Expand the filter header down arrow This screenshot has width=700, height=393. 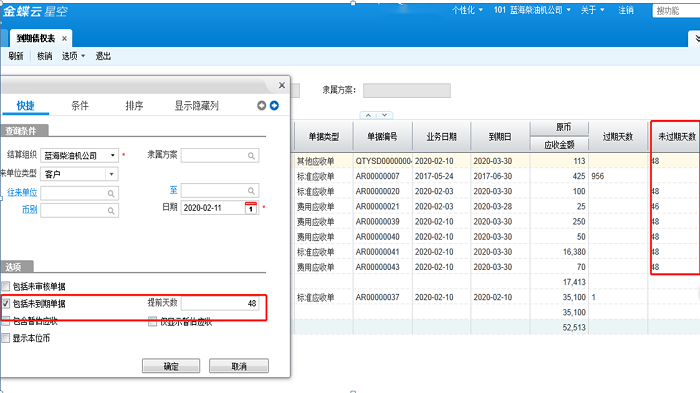coord(384,115)
